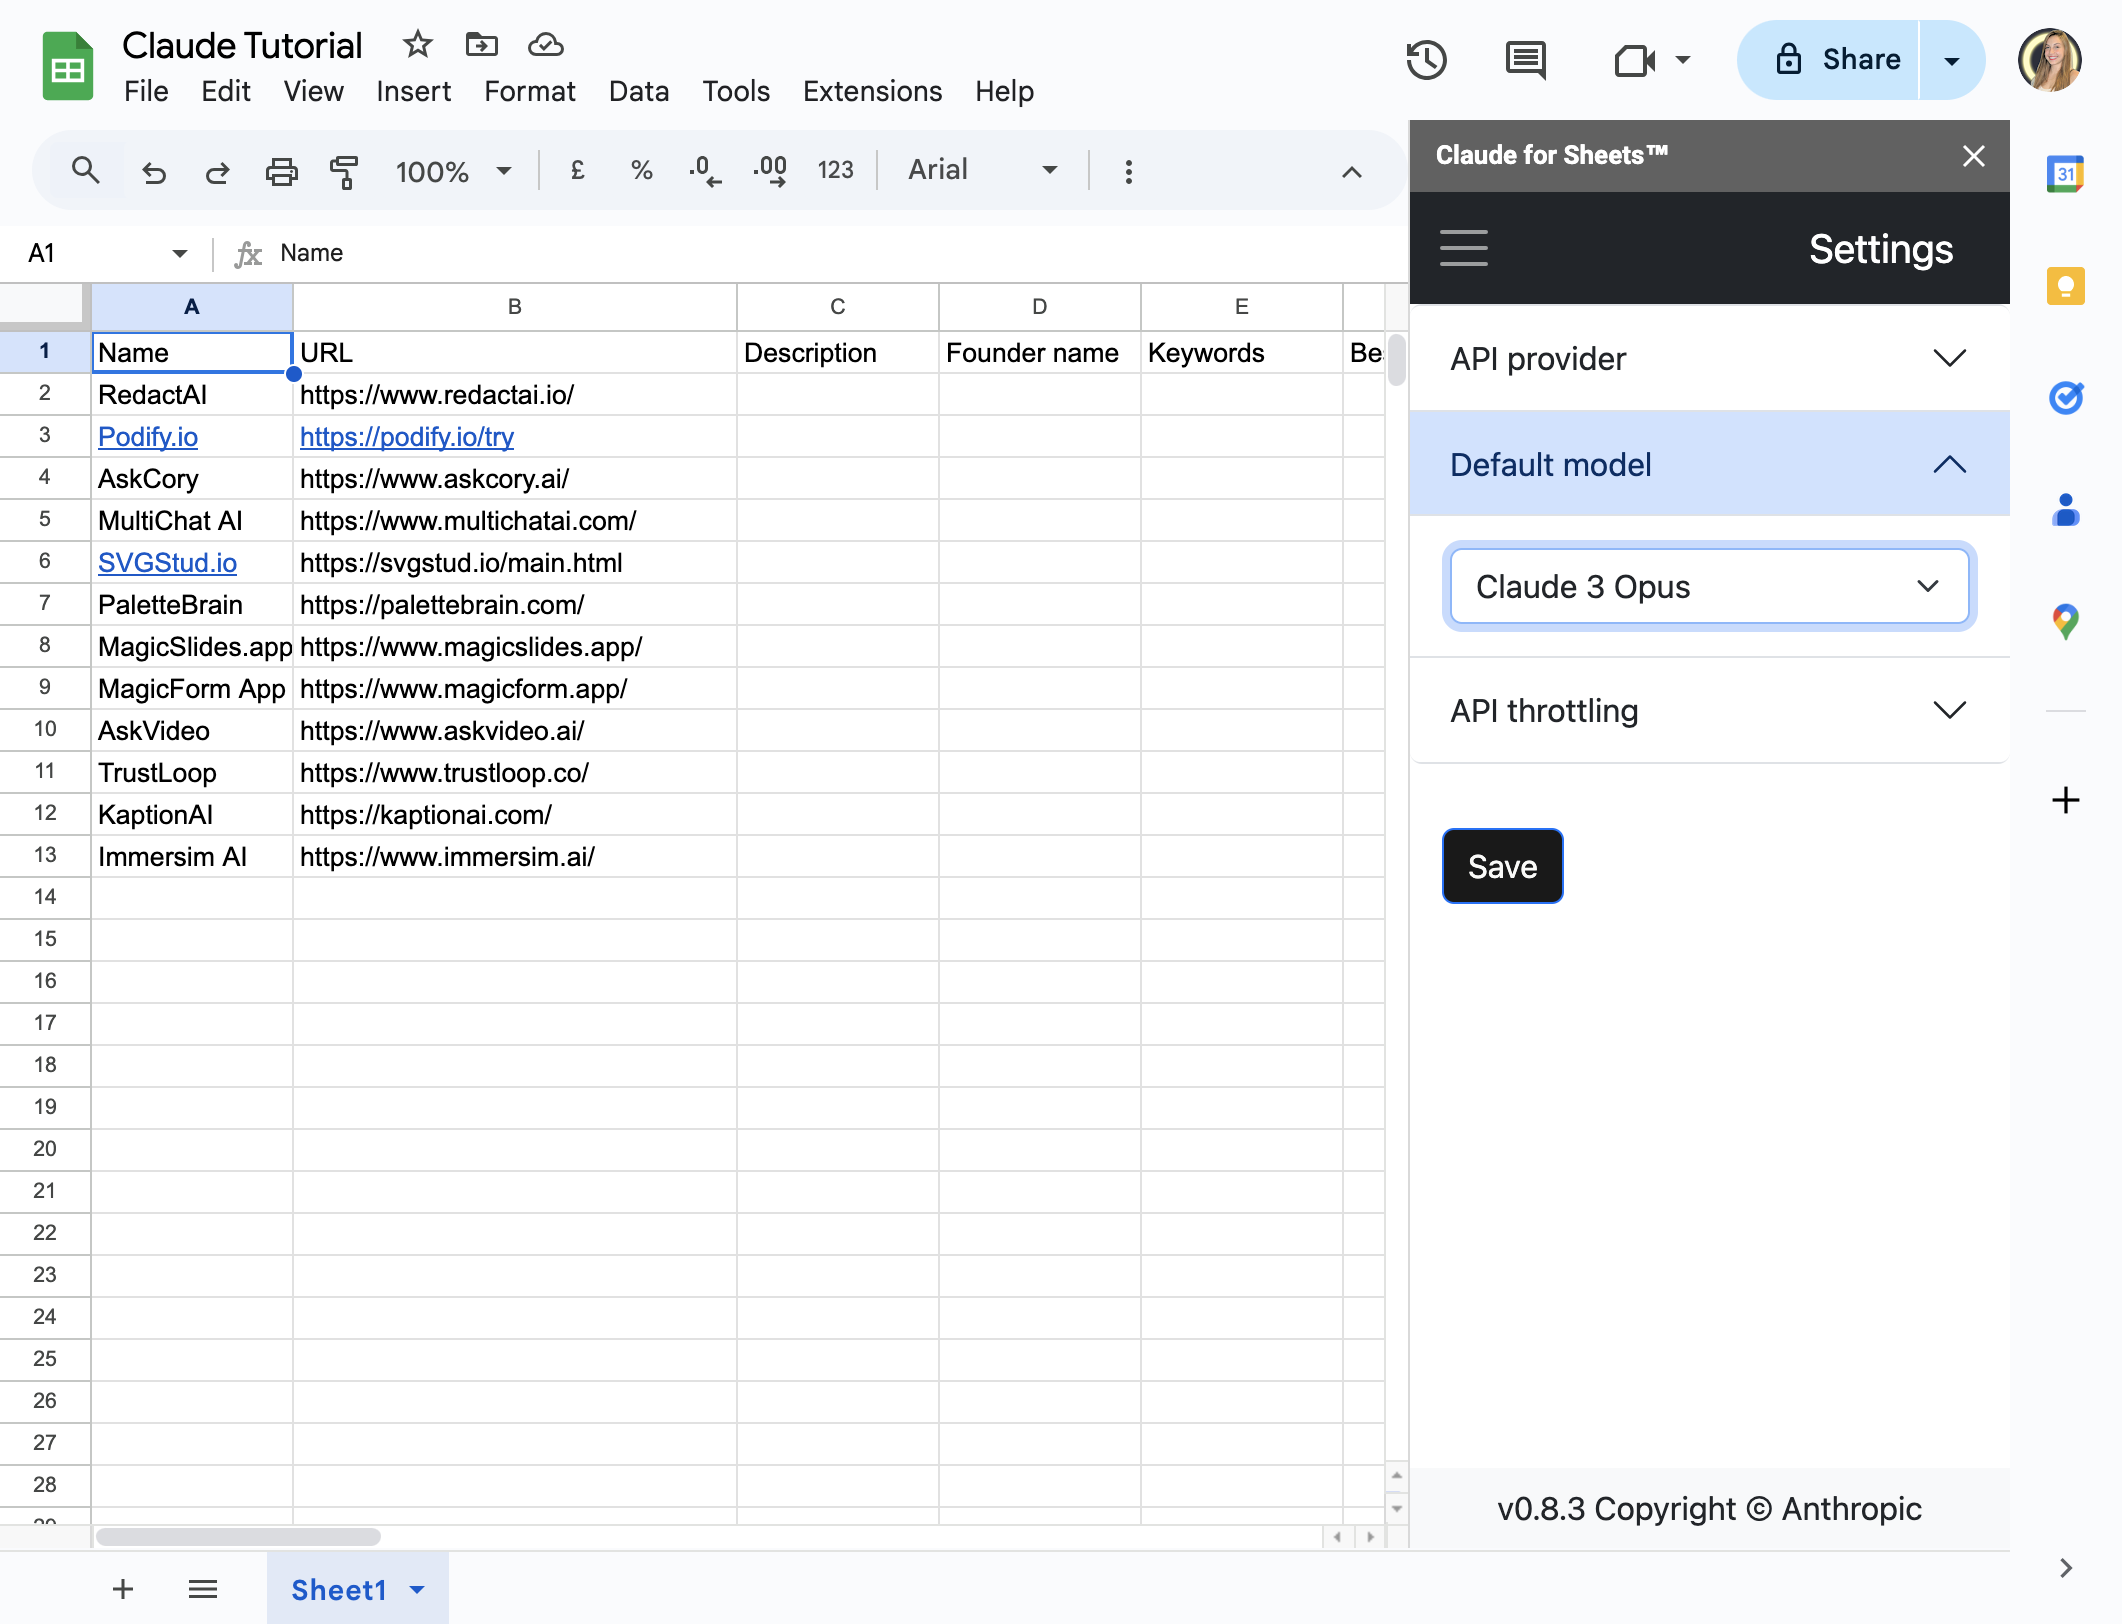This screenshot has width=2122, height=1624.
Task: Open the comments icon
Action: click(x=1526, y=60)
